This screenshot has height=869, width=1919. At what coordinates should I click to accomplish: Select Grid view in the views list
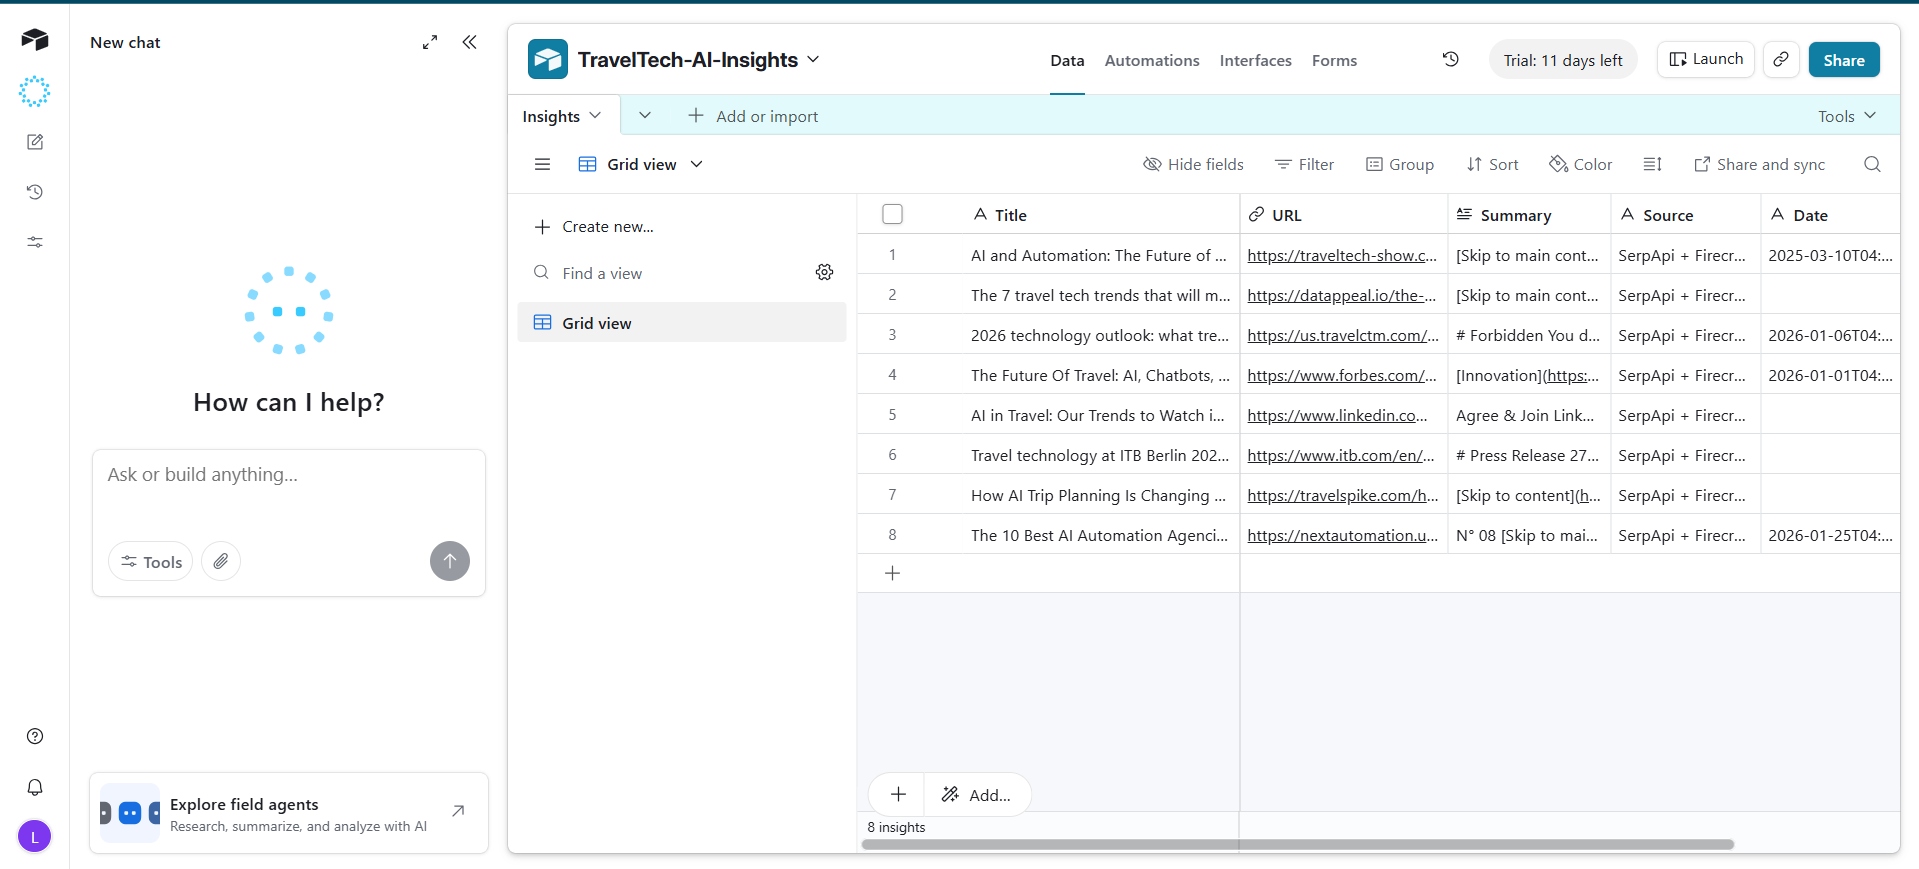(682, 322)
